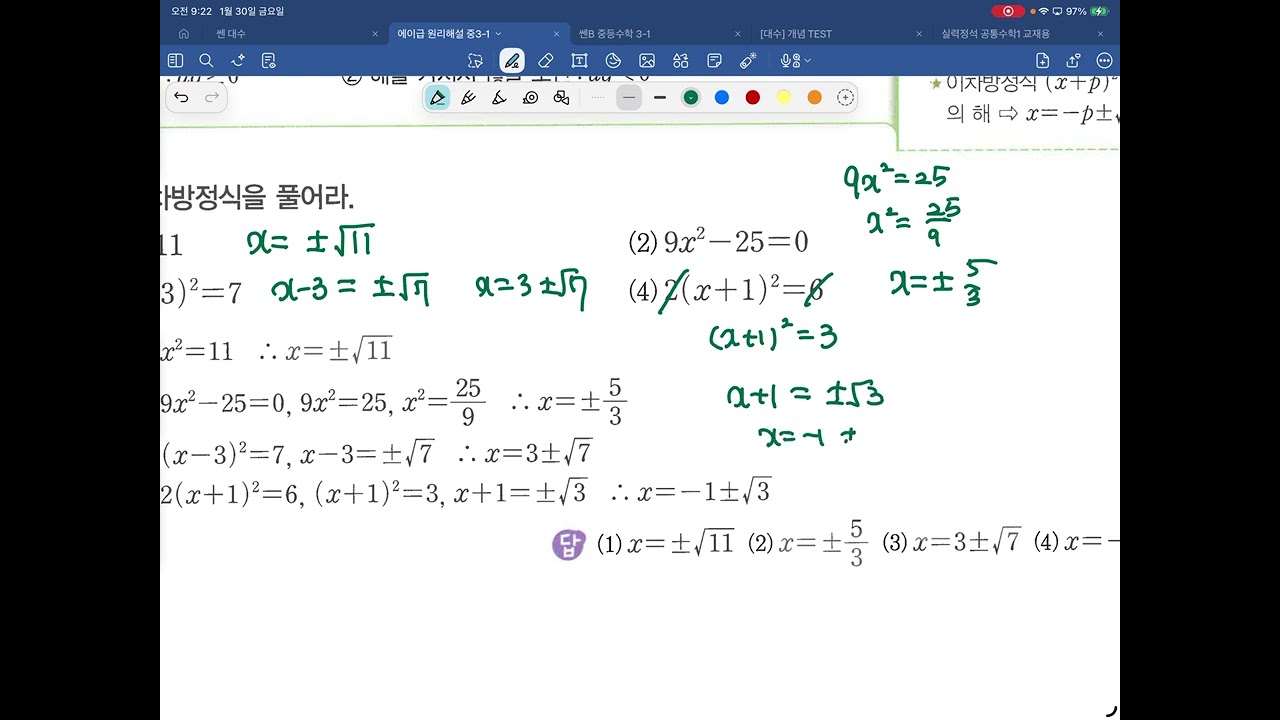Add a sticky note
The height and width of the screenshot is (720, 1280).
coord(714,61)
